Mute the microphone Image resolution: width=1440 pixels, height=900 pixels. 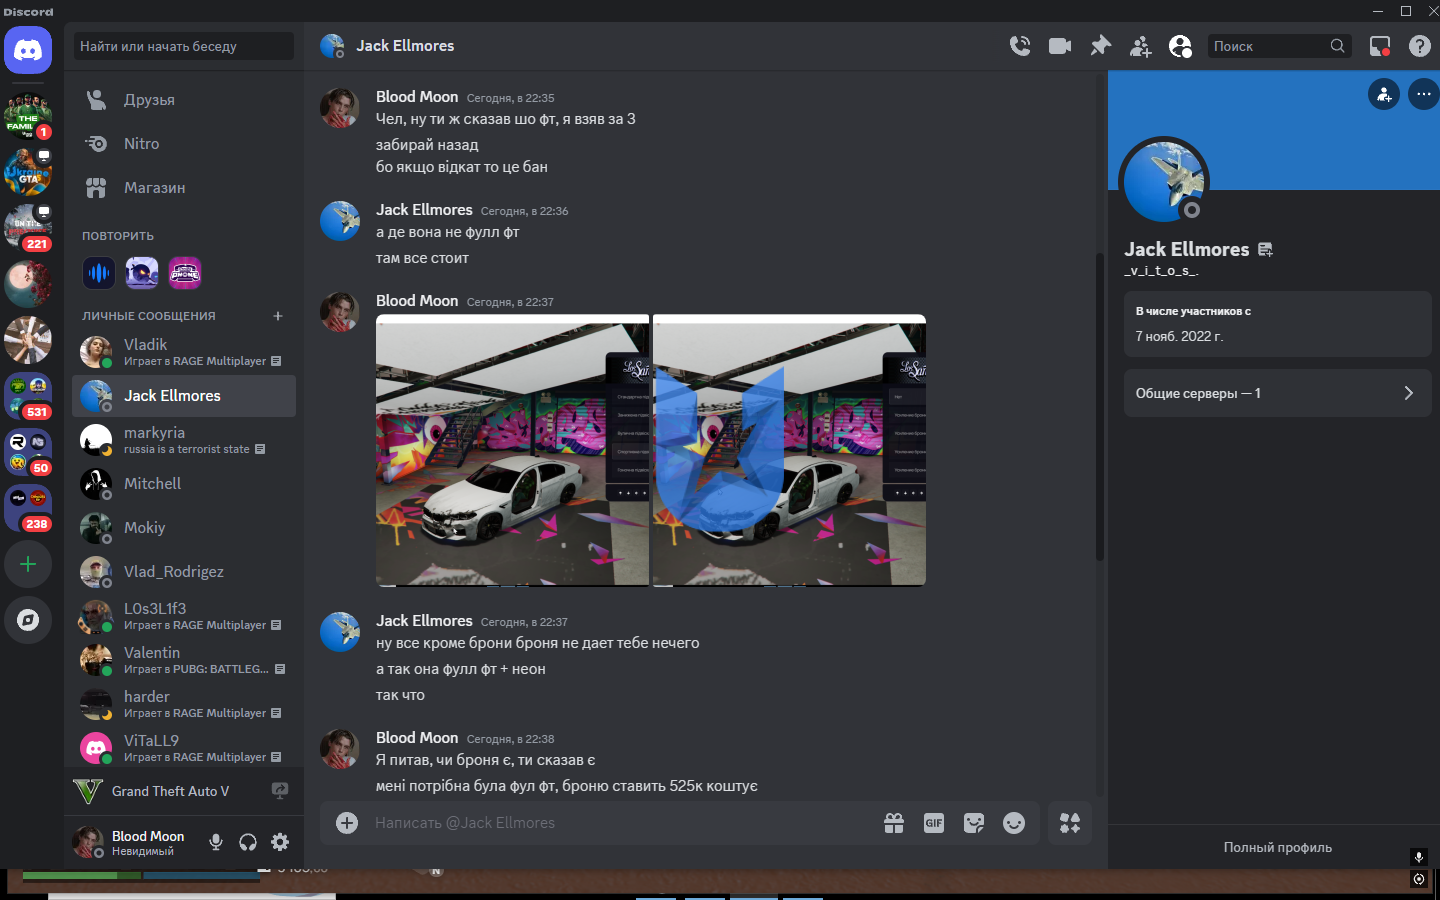coord(216,842)
